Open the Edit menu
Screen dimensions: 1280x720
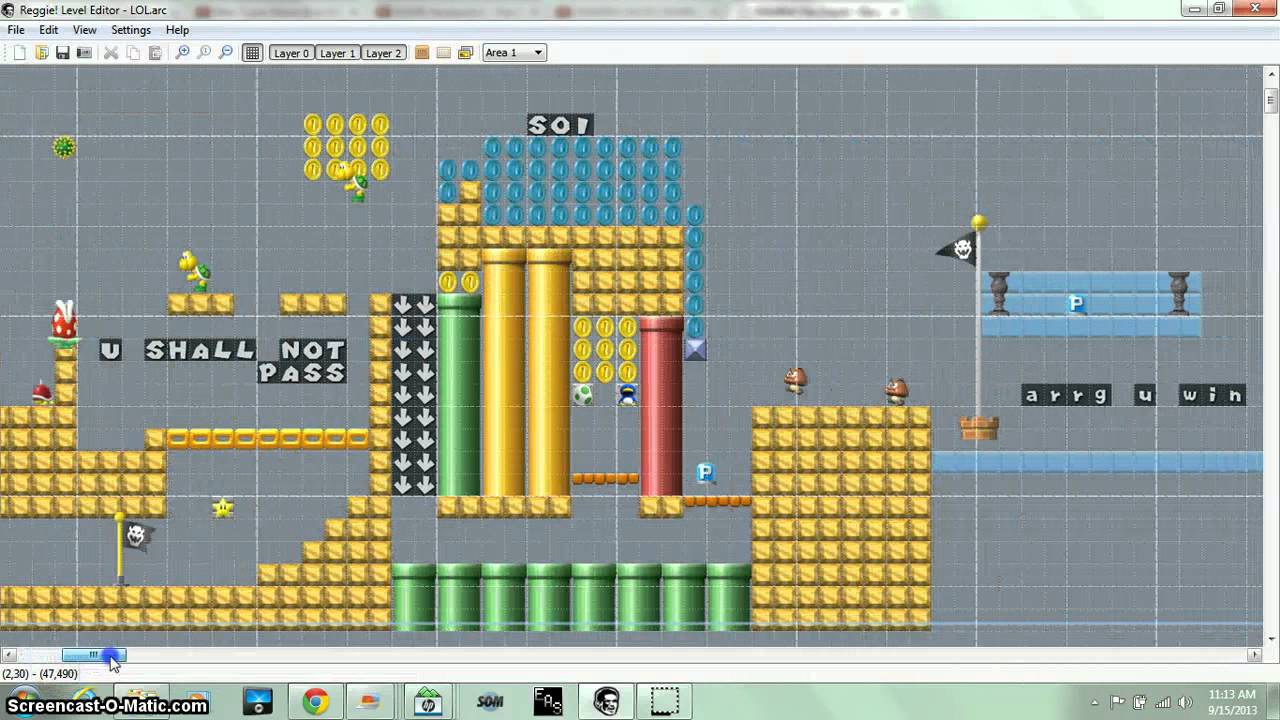[49, 30]
